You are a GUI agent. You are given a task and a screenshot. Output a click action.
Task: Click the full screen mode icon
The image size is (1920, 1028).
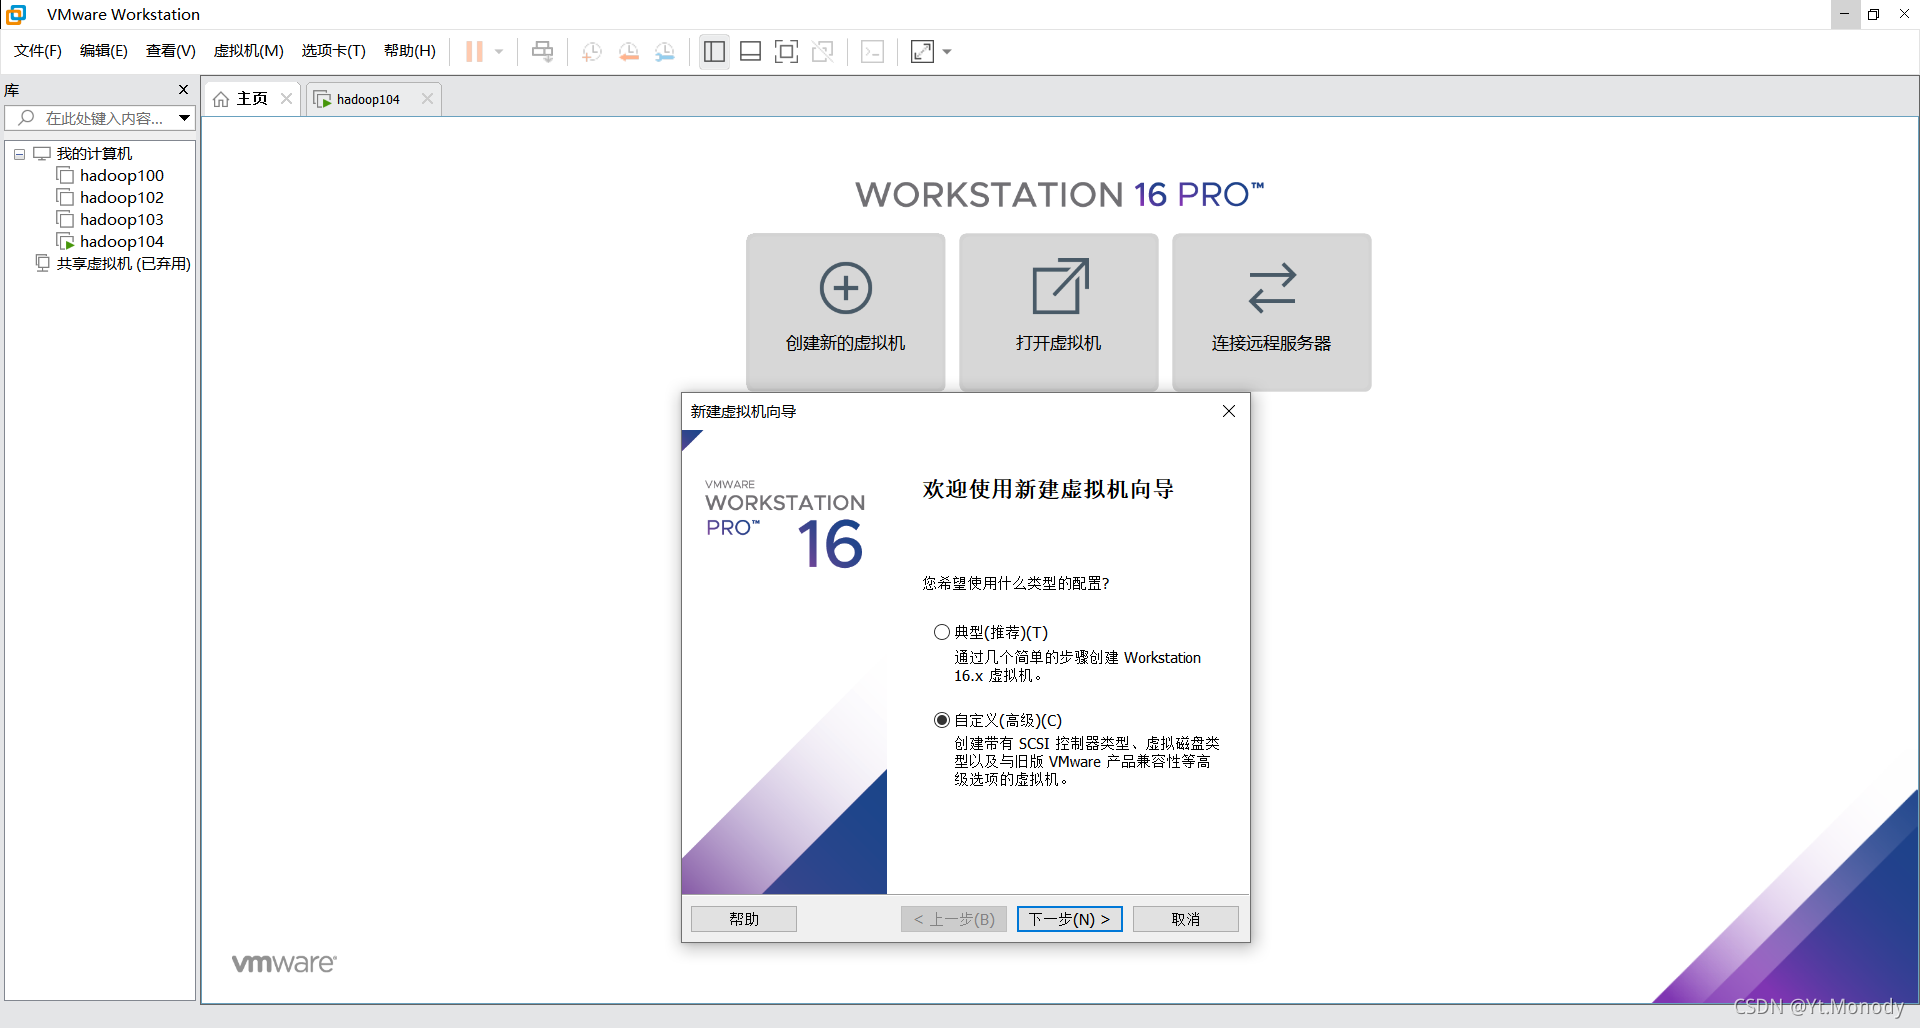(786, 51)
